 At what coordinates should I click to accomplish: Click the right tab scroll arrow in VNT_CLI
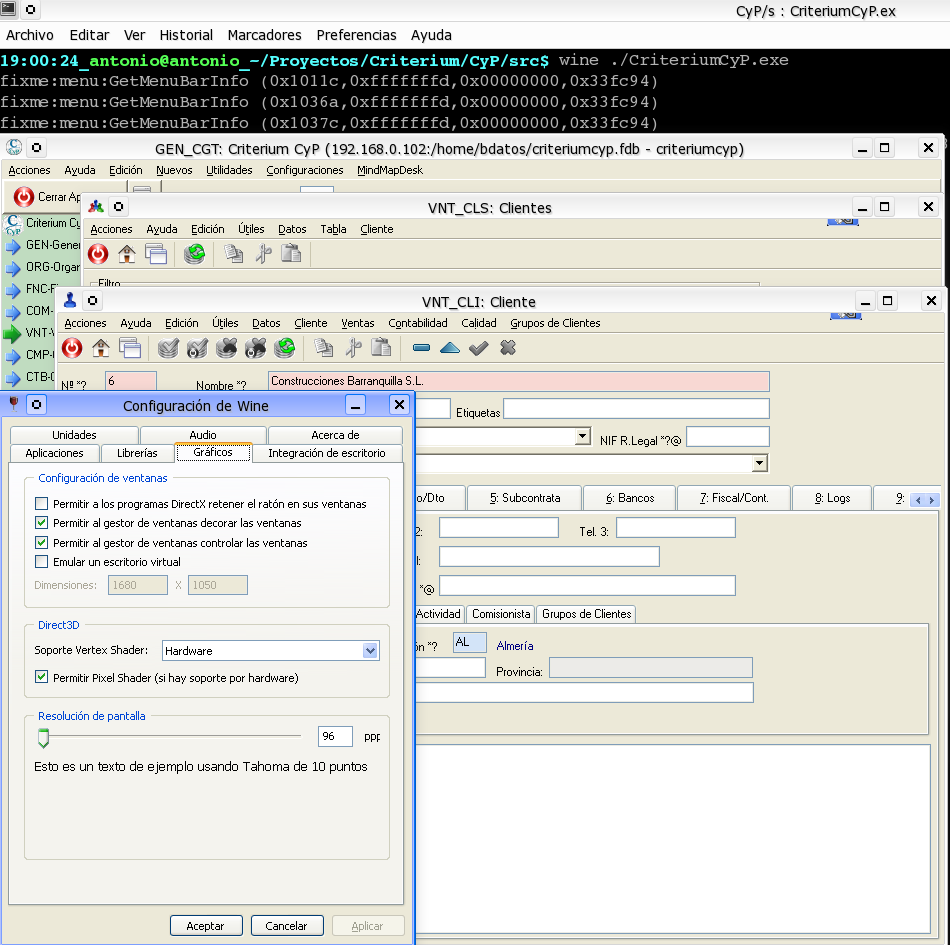point(932,500)
